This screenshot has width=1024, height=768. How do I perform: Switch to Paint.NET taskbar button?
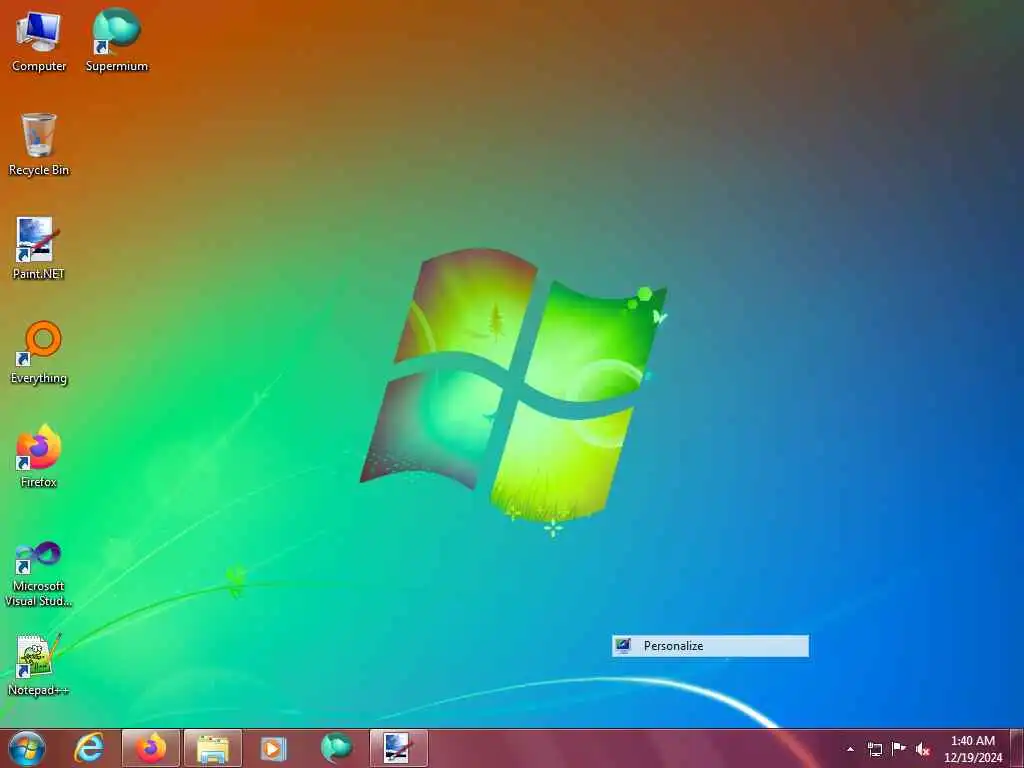tap(399, 748)
